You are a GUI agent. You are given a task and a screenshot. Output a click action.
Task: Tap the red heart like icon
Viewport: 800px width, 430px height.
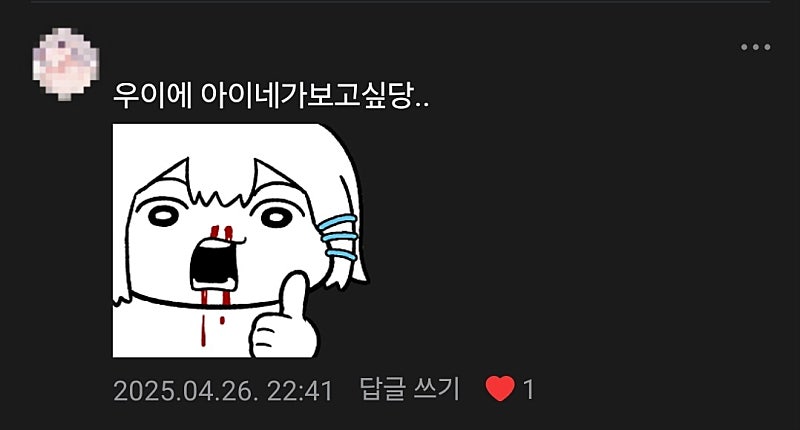(x=500, y=389)
